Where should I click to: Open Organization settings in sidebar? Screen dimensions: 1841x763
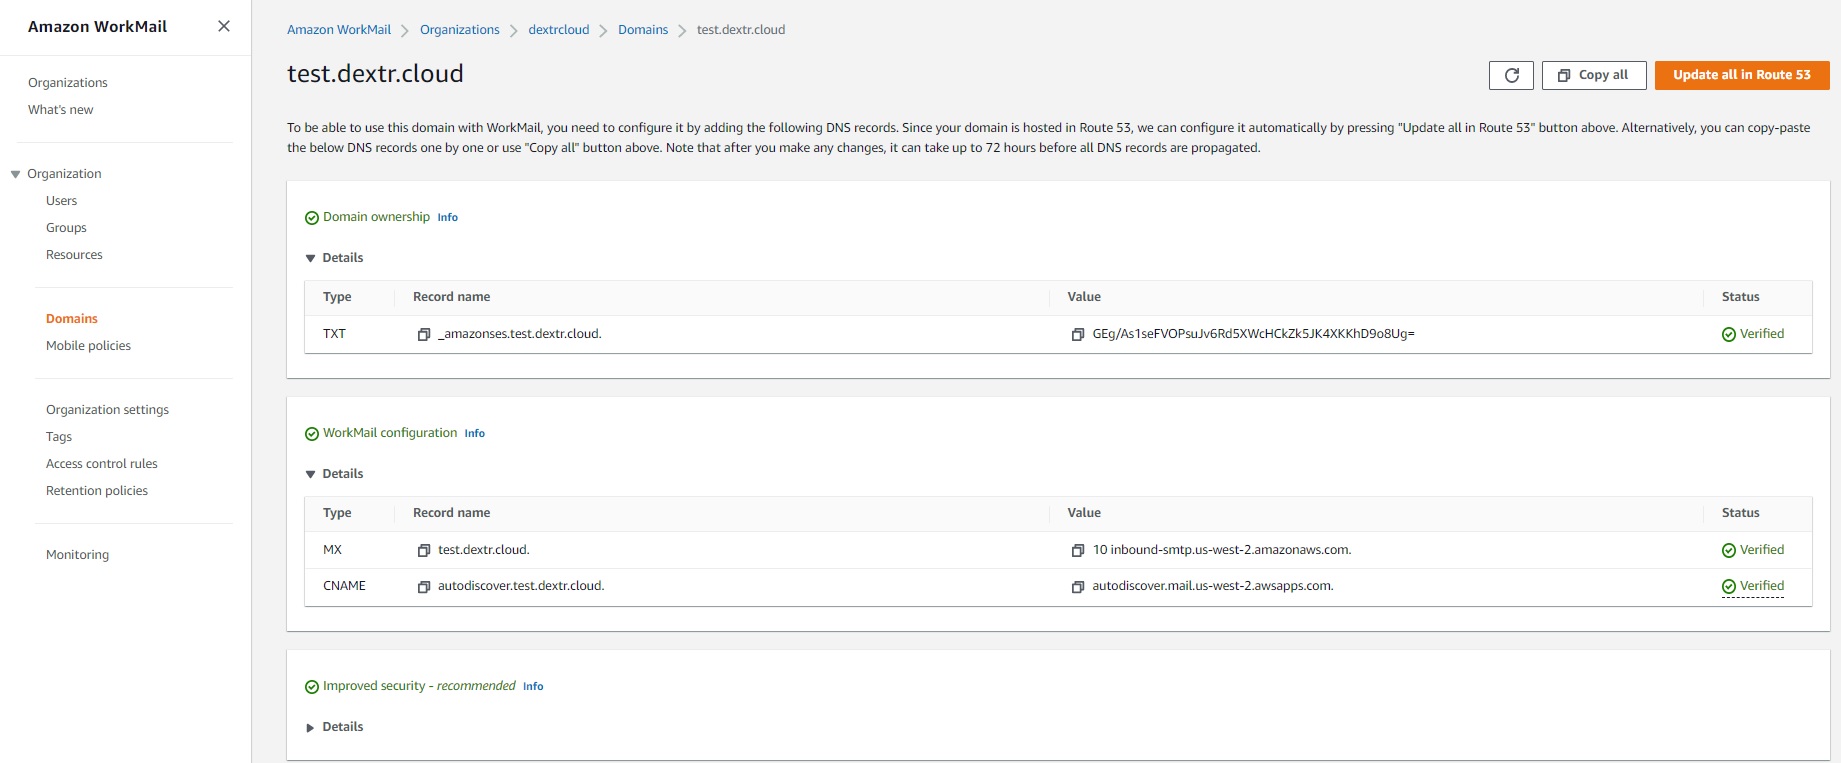(107, 410)
